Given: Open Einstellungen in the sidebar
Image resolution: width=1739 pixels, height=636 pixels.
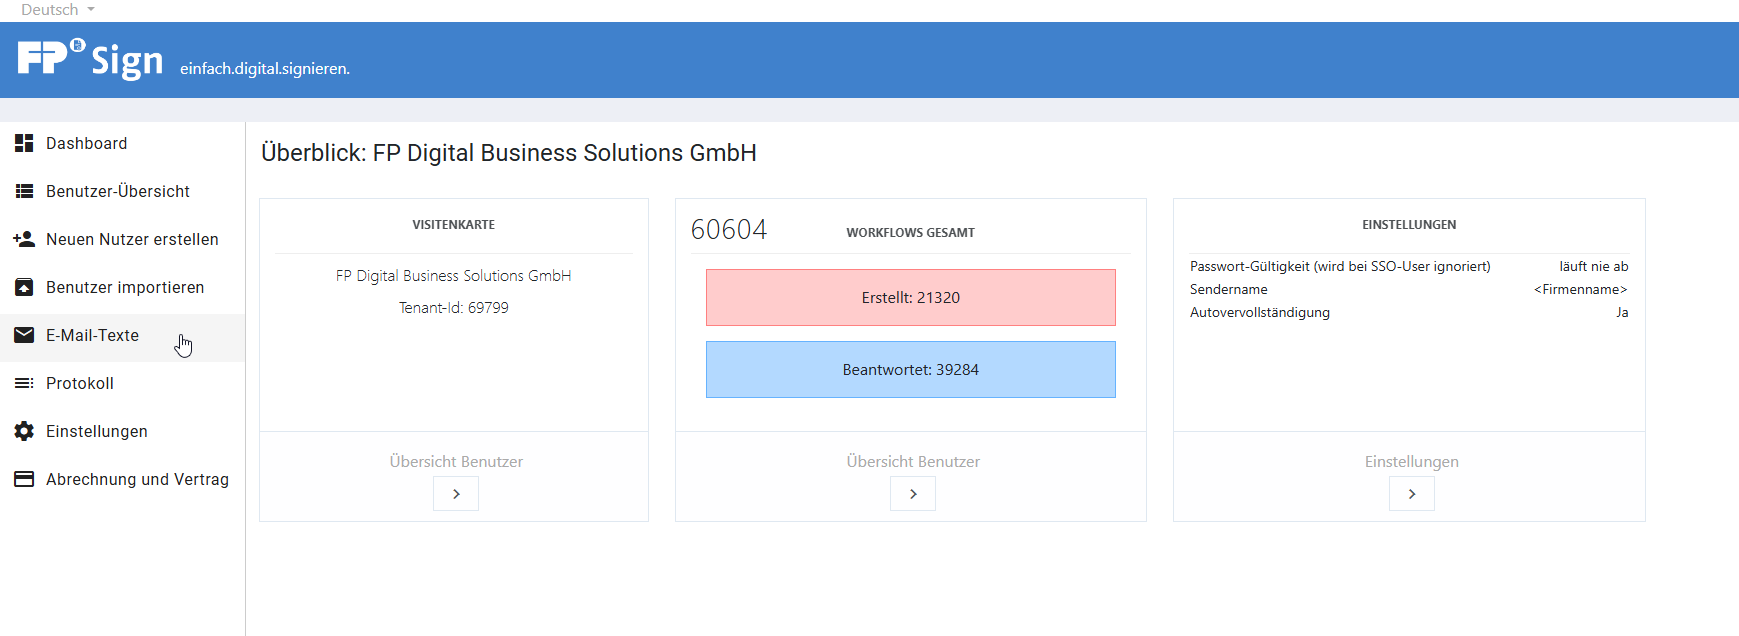Looking at the screenshot, I should [x=122, y=431].
